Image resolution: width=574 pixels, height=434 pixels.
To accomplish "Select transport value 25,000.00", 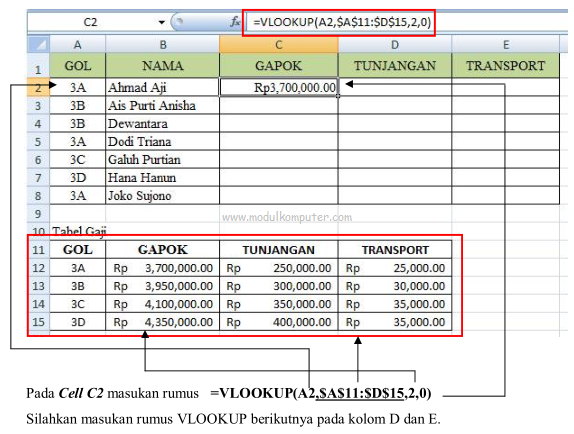I will point(395,268).
